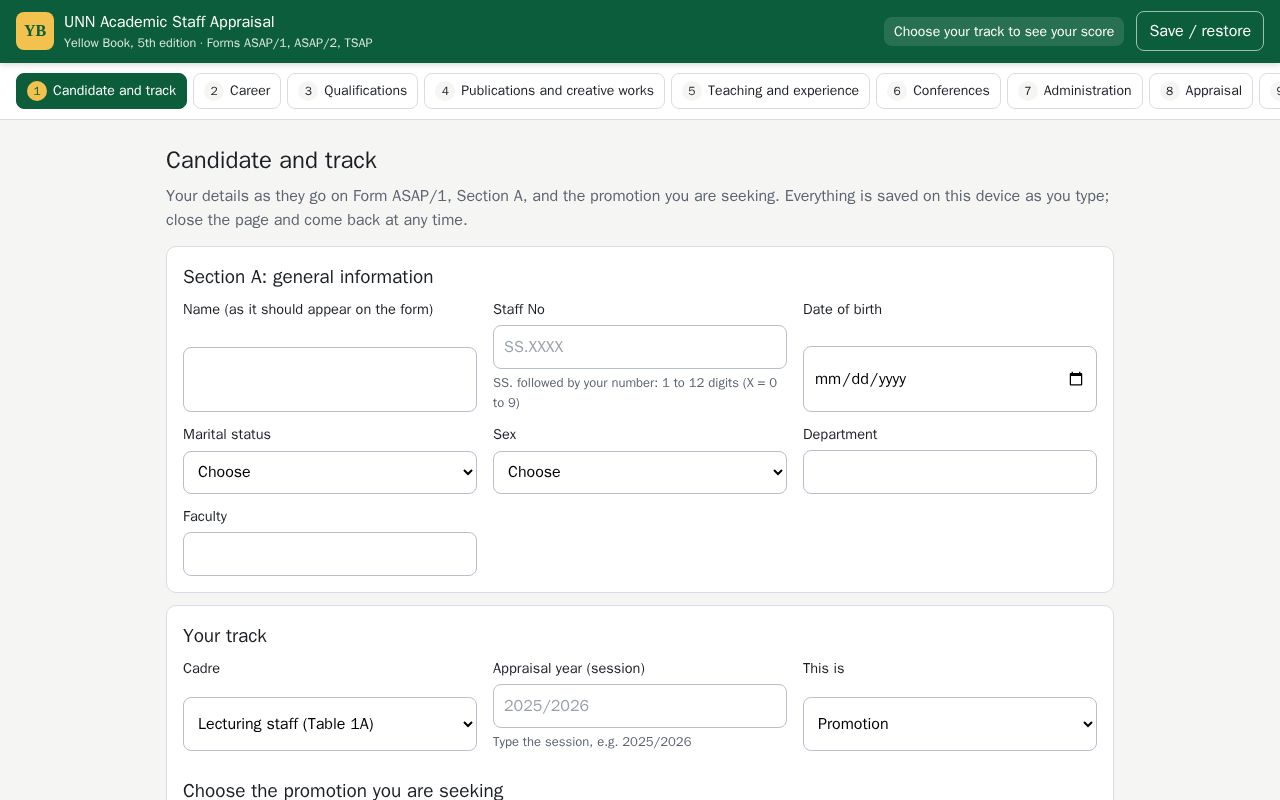This screenshot has width=1280, height=800.
Task: Expand the Marital status dropdown
Action: [330, 472]
